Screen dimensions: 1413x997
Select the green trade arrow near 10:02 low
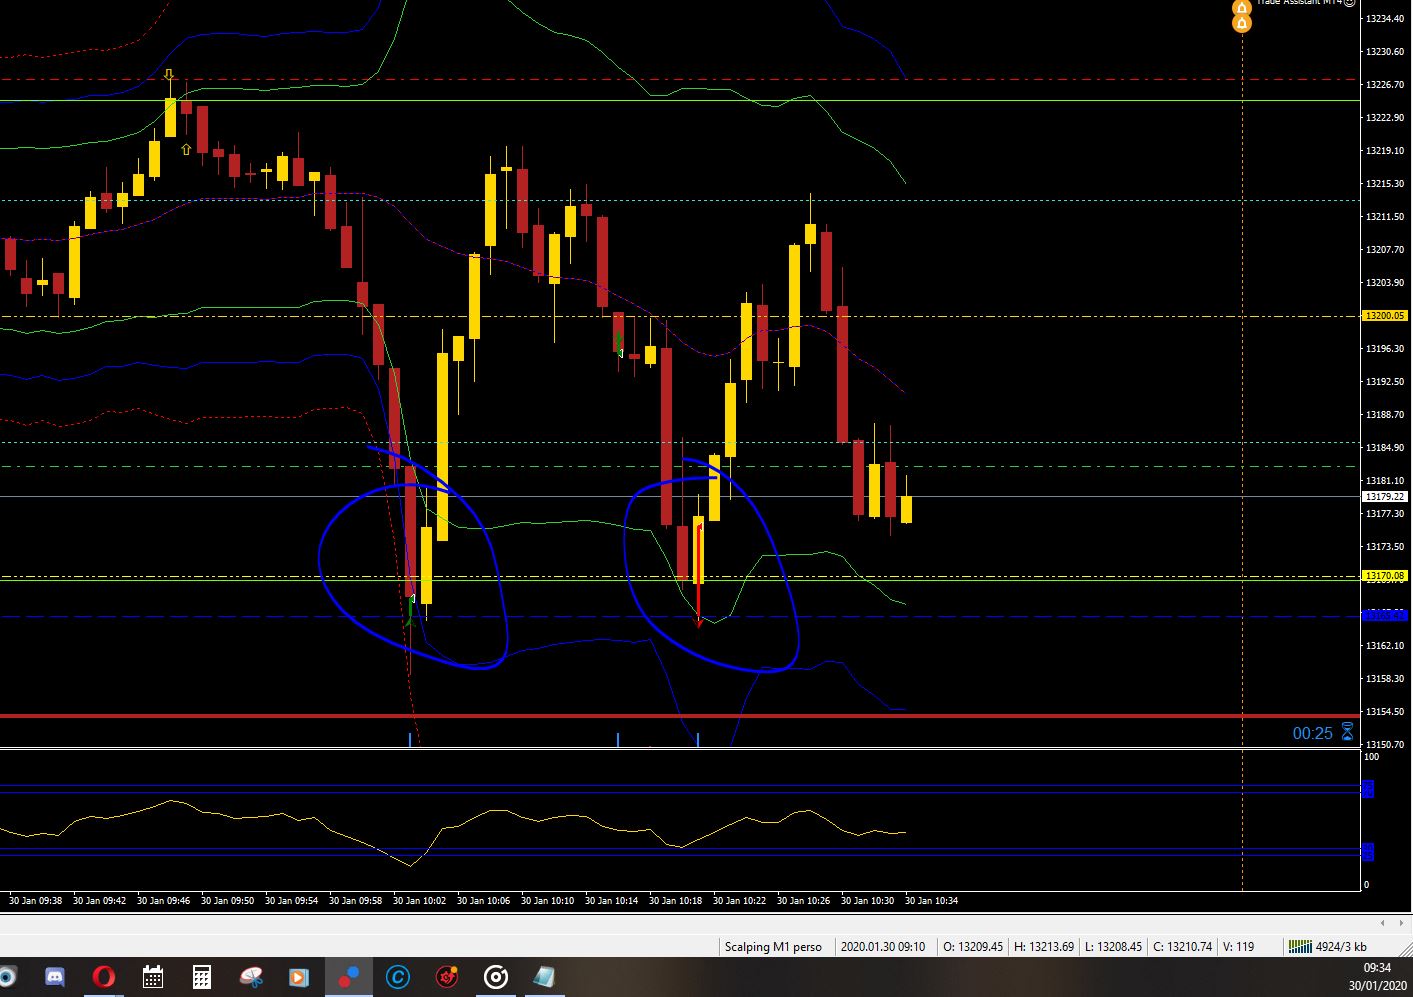(411, 608)
